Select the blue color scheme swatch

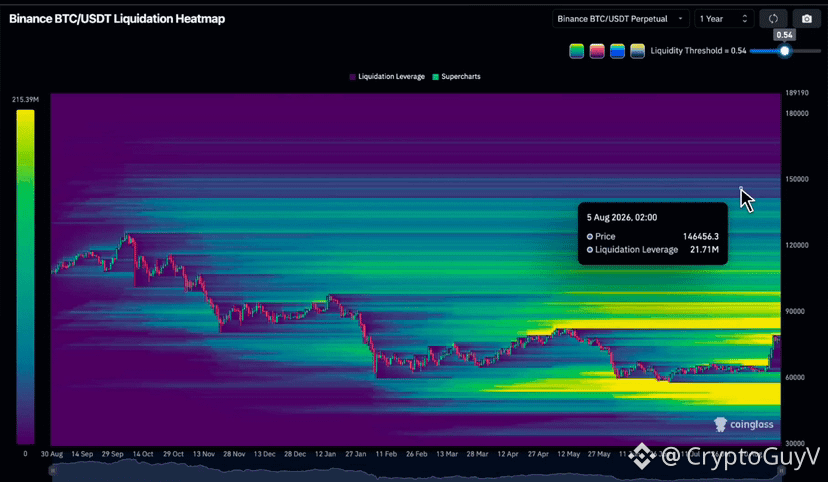(x=617, y=51)
